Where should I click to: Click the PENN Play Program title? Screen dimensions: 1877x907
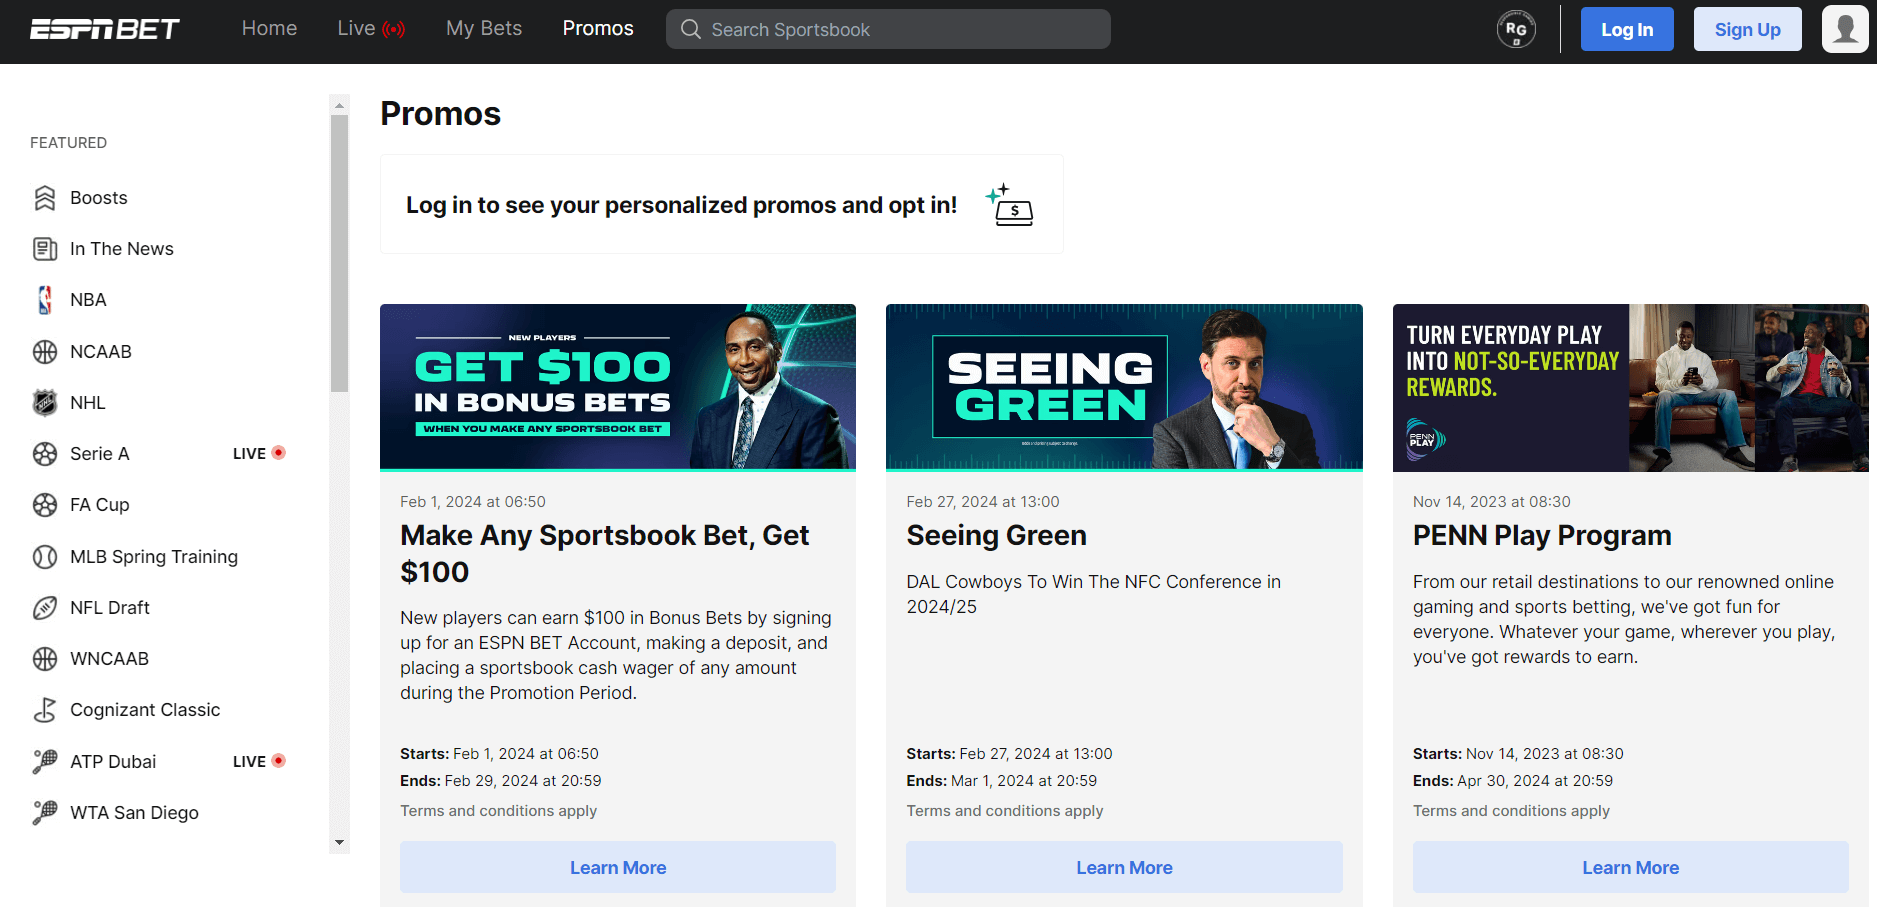1542,535
